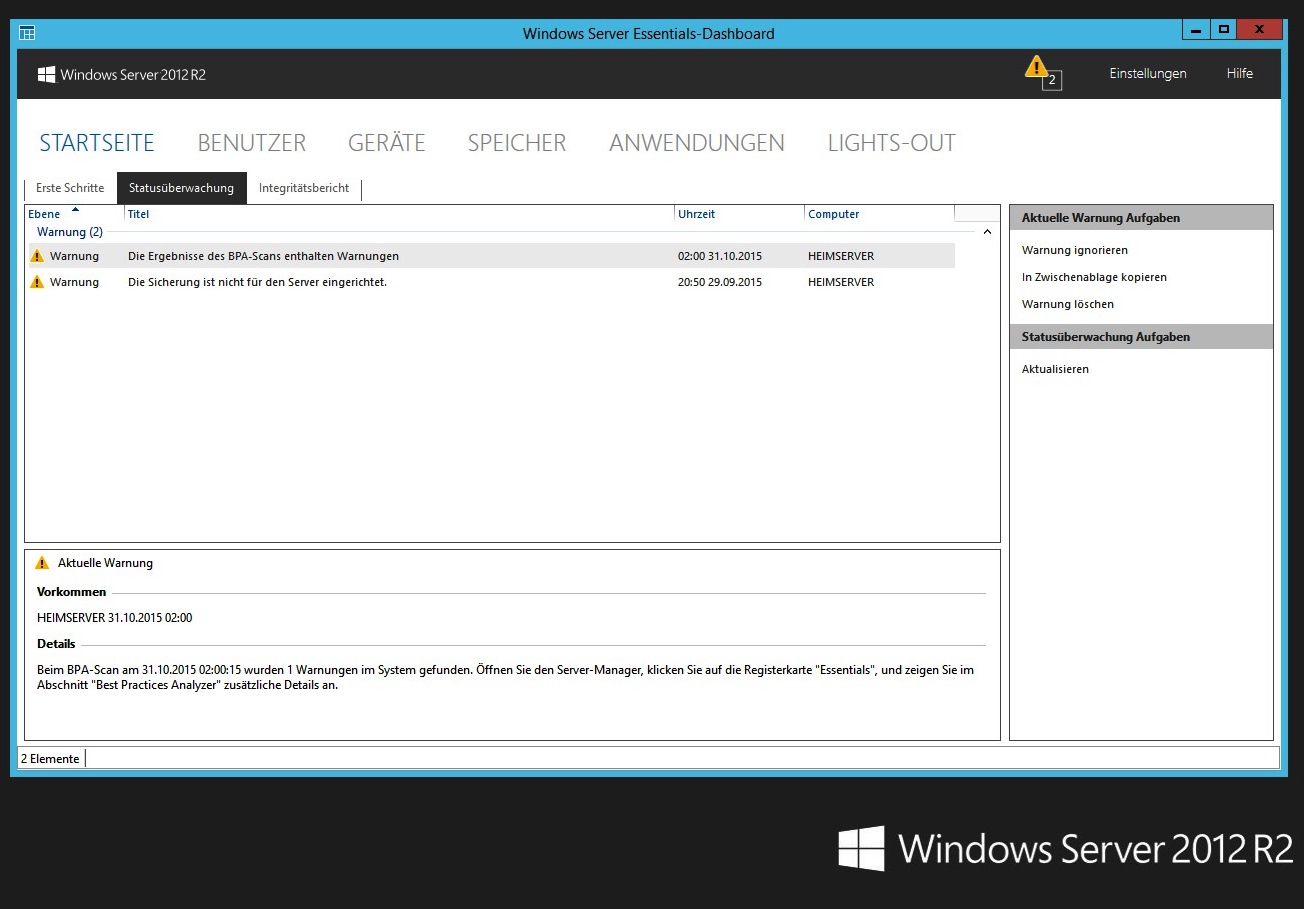Switch to the Erste Schritte tab
This screenshot has width=1304, height=909.
[70, 188]
